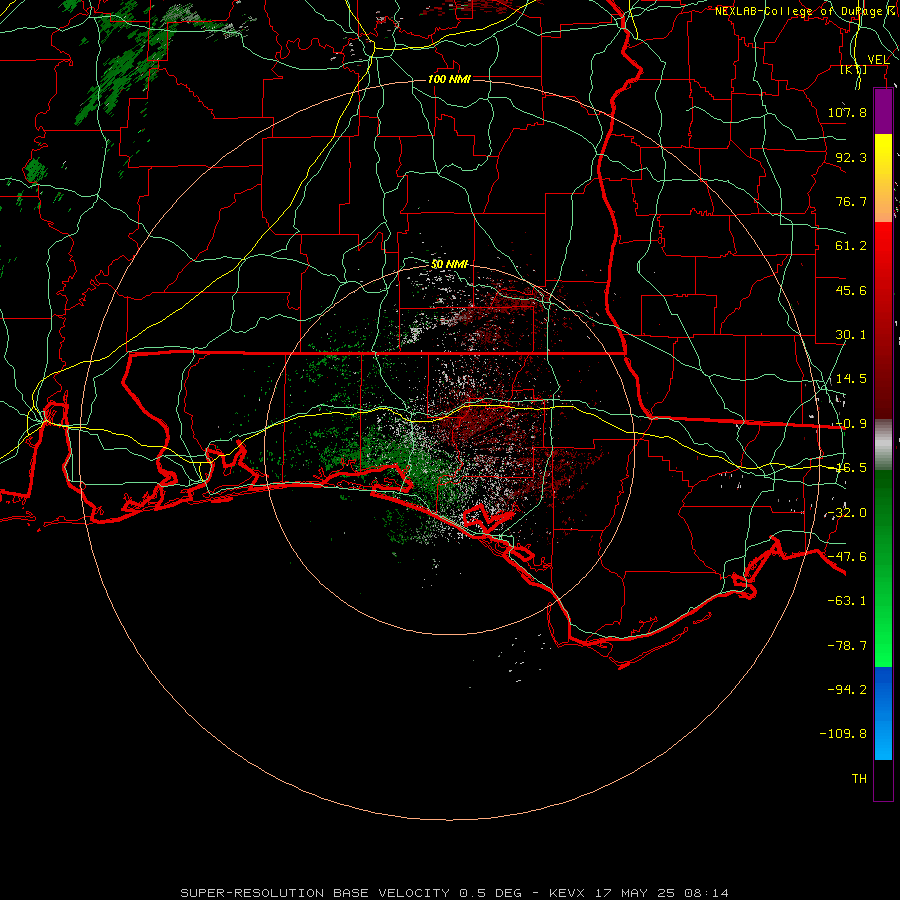The height and width of the screenshot is (900, 900).
Task: Click the -32.0 velocity scale value
Action: tap(847, 513)
